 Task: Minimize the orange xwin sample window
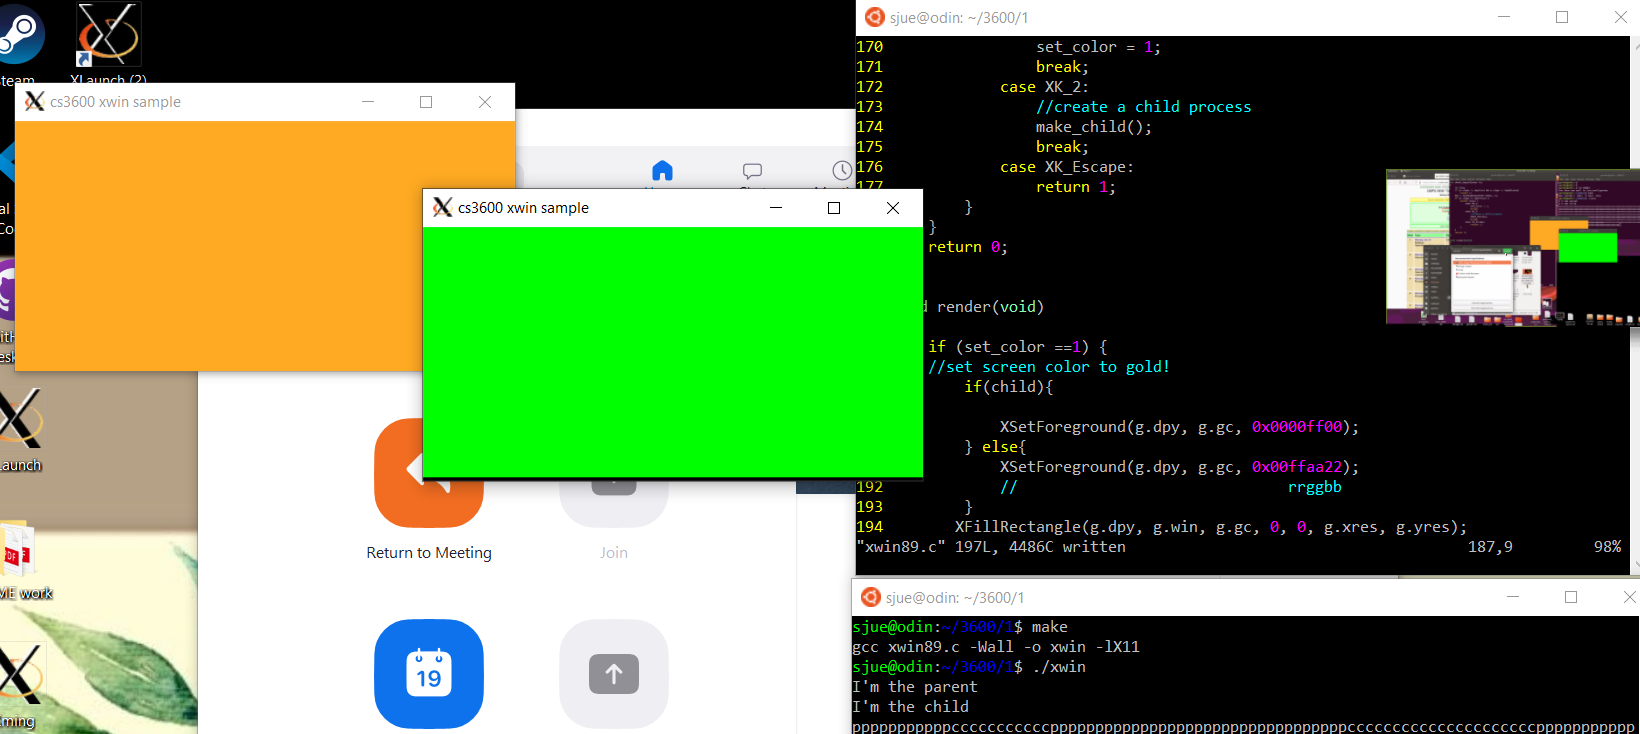pyautogui.click(x=368, y=102)
